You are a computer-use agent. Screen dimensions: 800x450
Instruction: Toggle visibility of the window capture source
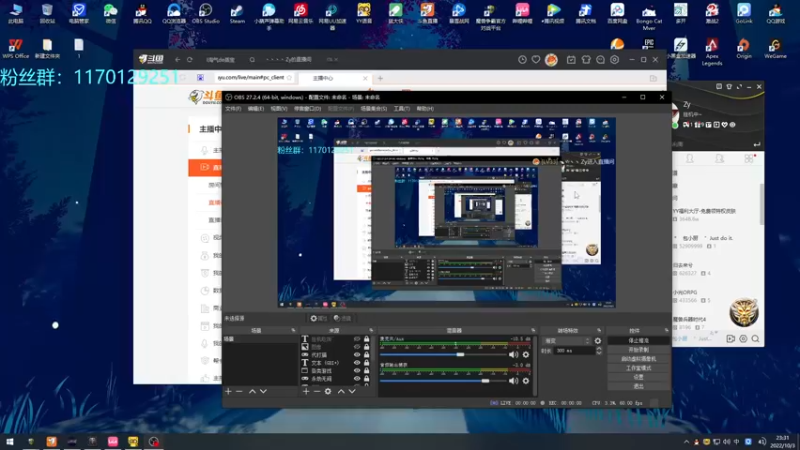click(357, 371)
